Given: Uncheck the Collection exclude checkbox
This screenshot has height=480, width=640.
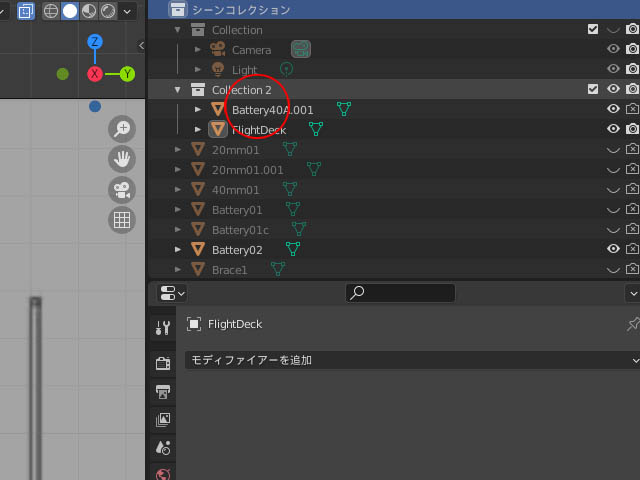Looking at the screenshot, I should tap(593, 29).
